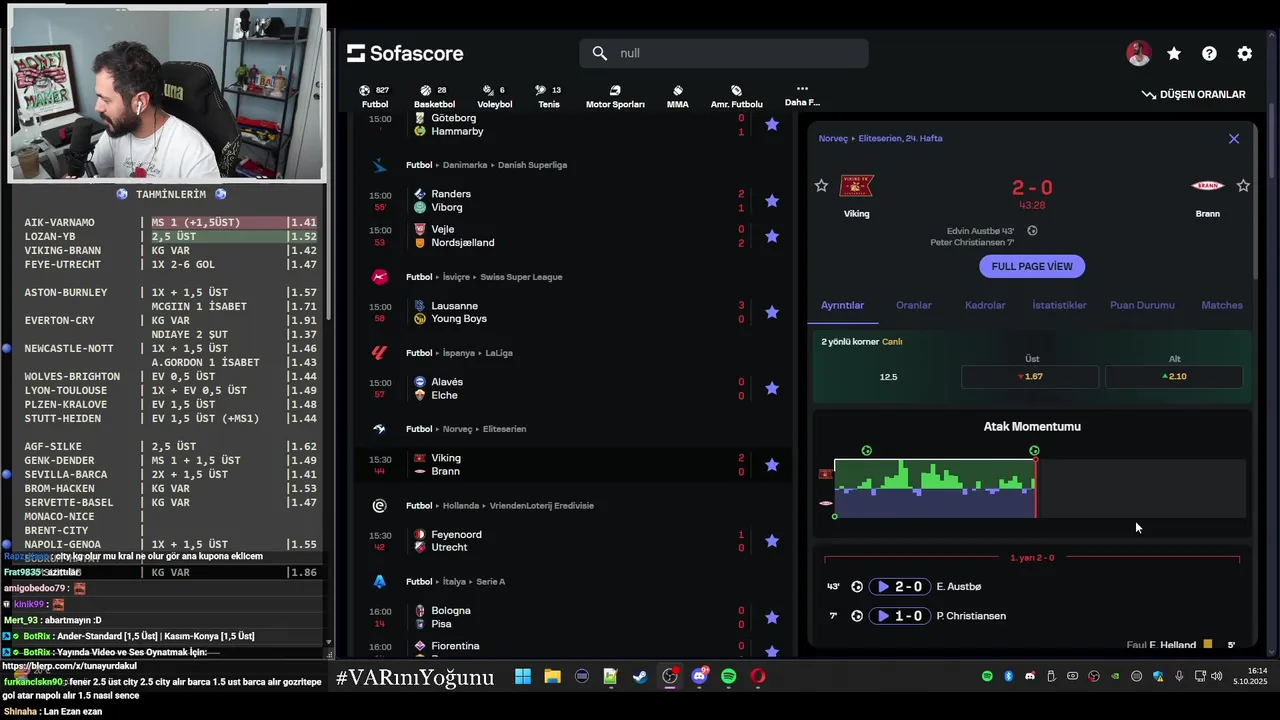This screenshot has height=720, width=1280.
Task: Select the Ayrıntılar tab
Action: tap(842, 305)
